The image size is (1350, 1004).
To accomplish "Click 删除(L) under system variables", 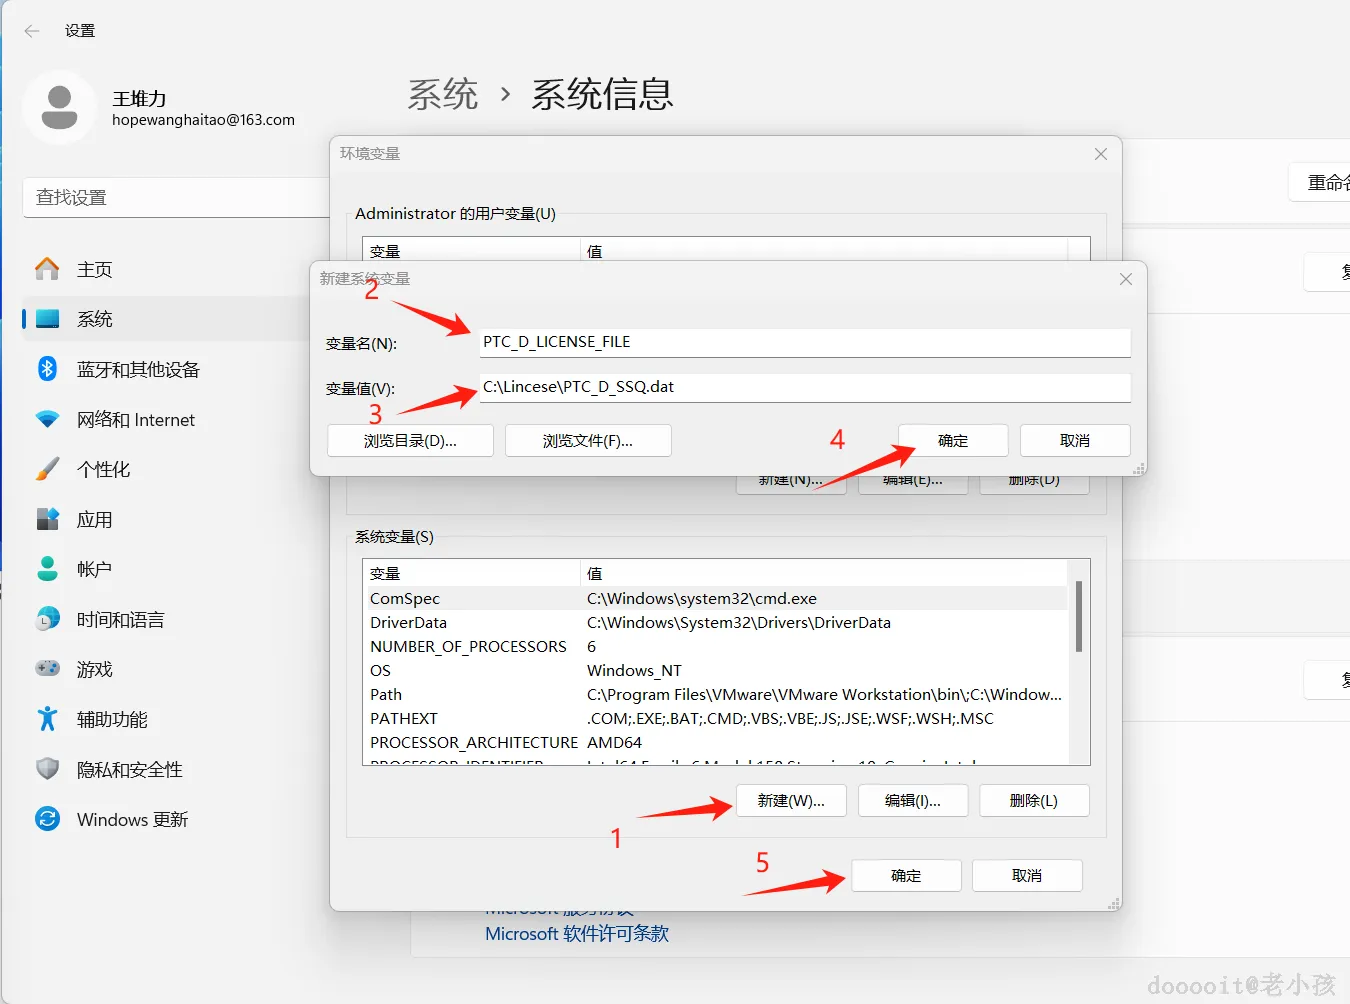I will [1034, 801].
